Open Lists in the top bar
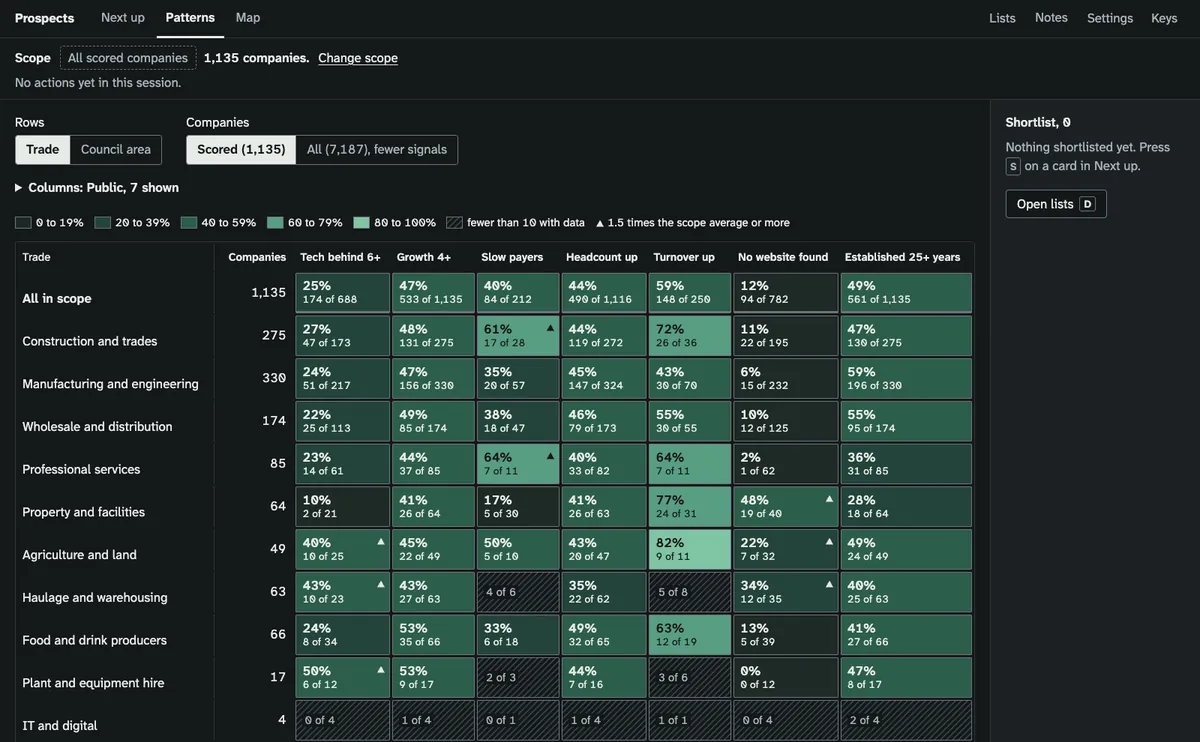Image resolution: width=1200 pixels, height=742 pixels. pyautogui.click(x=1002, y=18)
